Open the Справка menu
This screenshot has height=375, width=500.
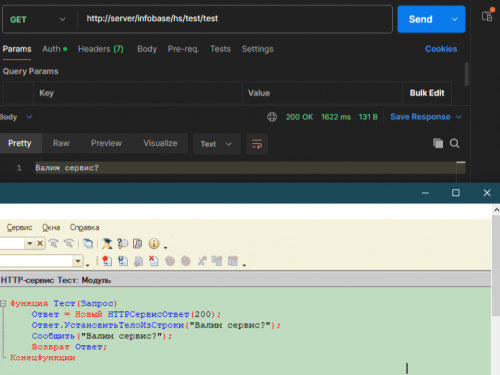click(x=84, y=227)
